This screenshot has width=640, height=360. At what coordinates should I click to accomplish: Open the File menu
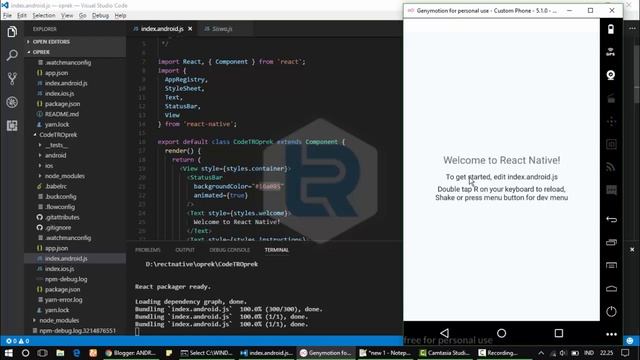(7, 16)
